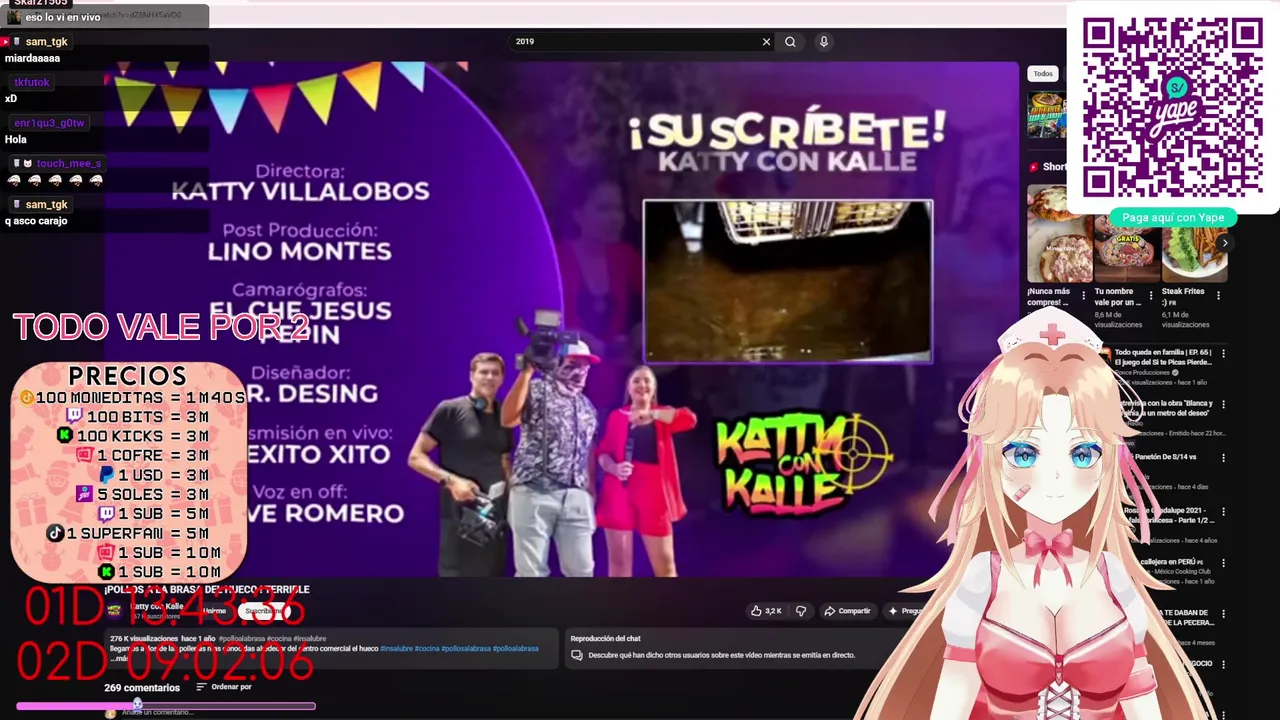The height and width of the screenshot is (720, 1280).
Task: Activate voice search microphone icon
Action: [824, 42]
